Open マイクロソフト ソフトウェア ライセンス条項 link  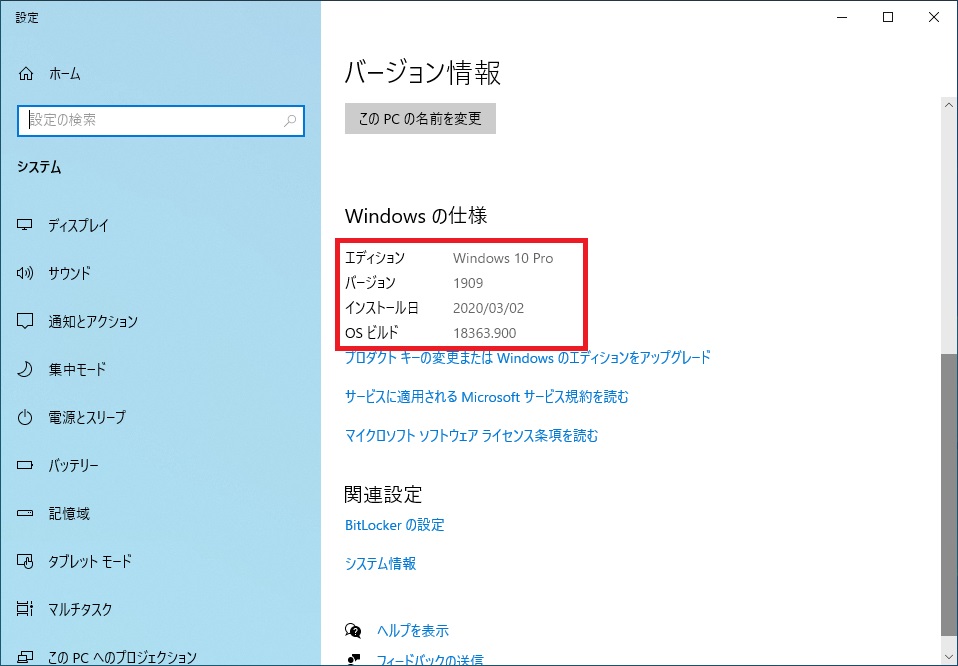coord(472,436)
